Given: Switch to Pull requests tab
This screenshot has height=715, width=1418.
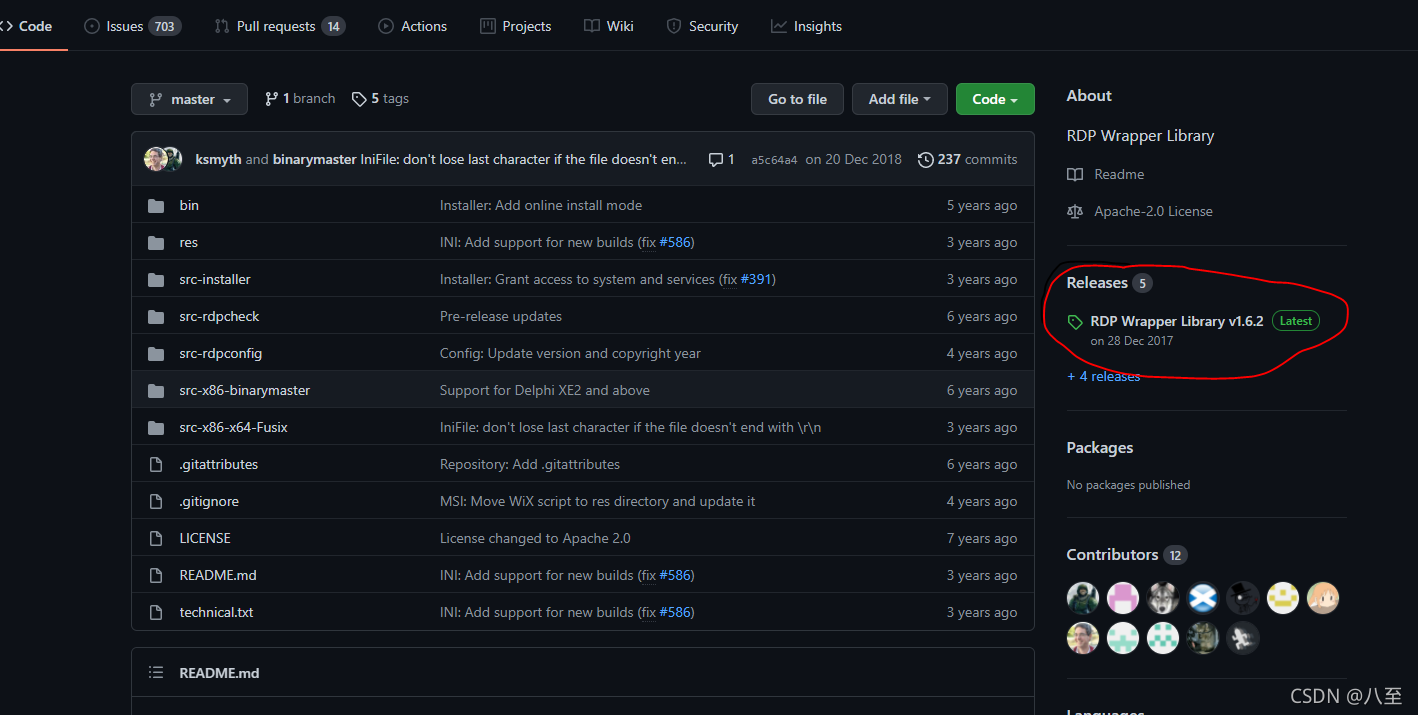Looking at the screenshot, I should 279,26.
